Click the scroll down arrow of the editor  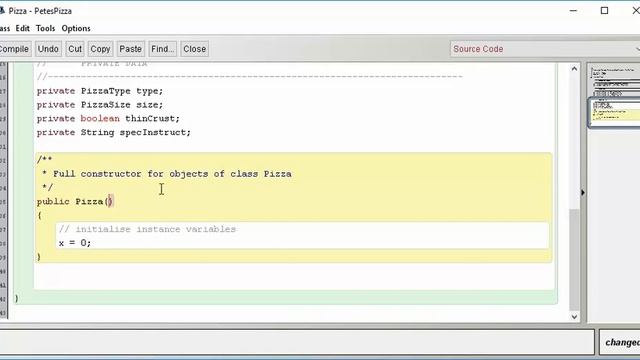(x=574, y=317)
